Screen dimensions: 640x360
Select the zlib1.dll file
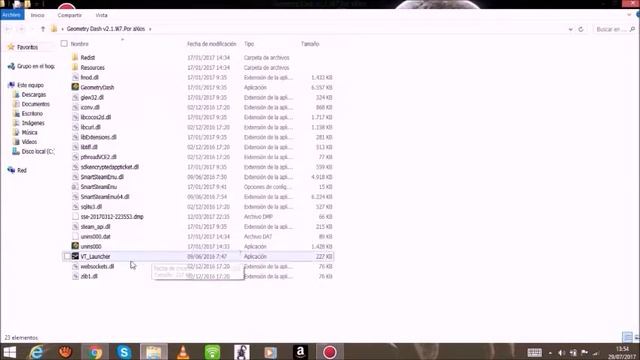(x=89, y=276)
